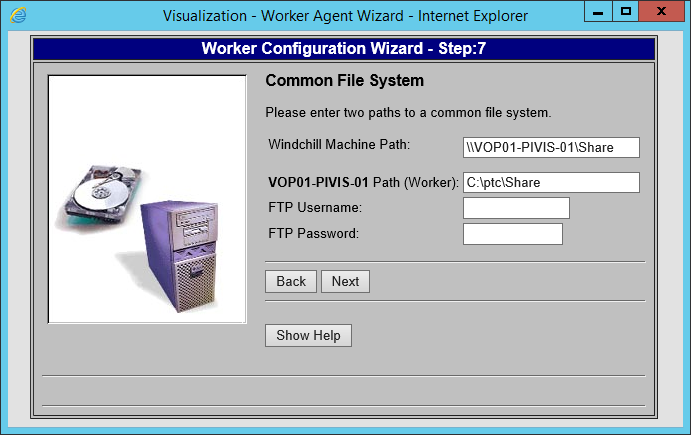Click the FTP Password input box
Image resolution: width=691 pixels, height=435 pixels.
pyautogui.click(x=513, y=234)
